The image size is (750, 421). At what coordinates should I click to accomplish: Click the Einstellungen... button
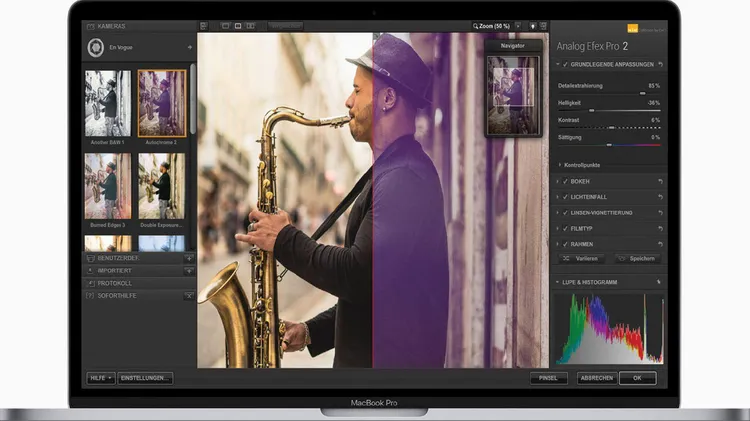(145, 378)
